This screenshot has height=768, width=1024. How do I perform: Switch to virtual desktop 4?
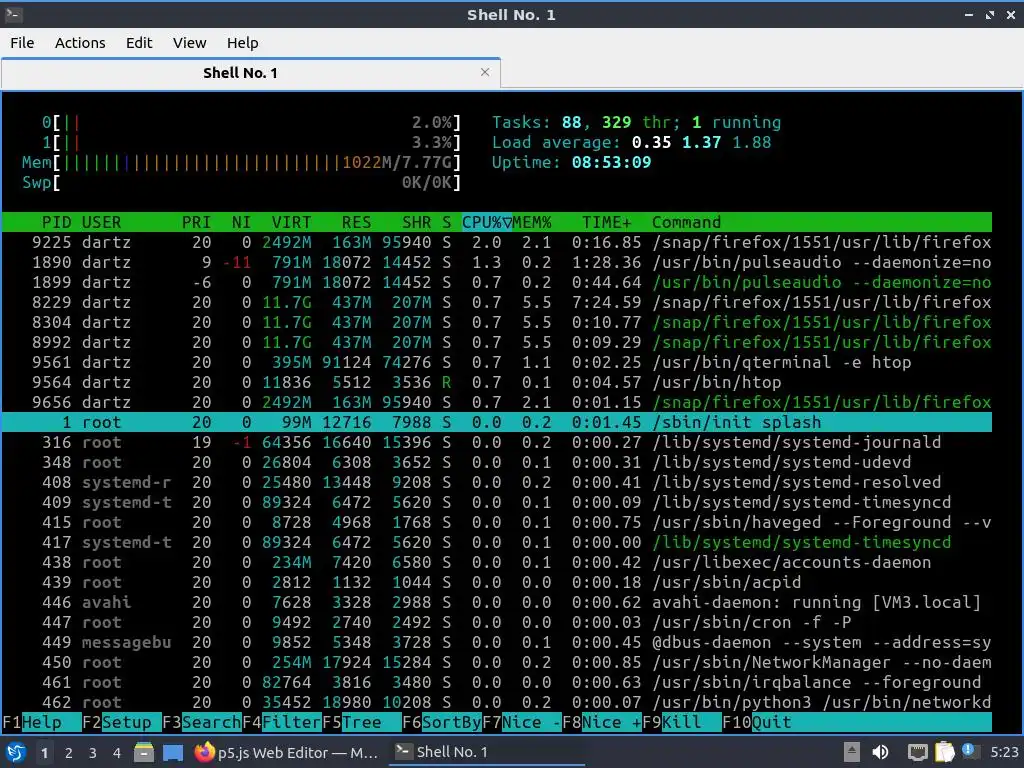pyautogui.click(x=116, y=753)
